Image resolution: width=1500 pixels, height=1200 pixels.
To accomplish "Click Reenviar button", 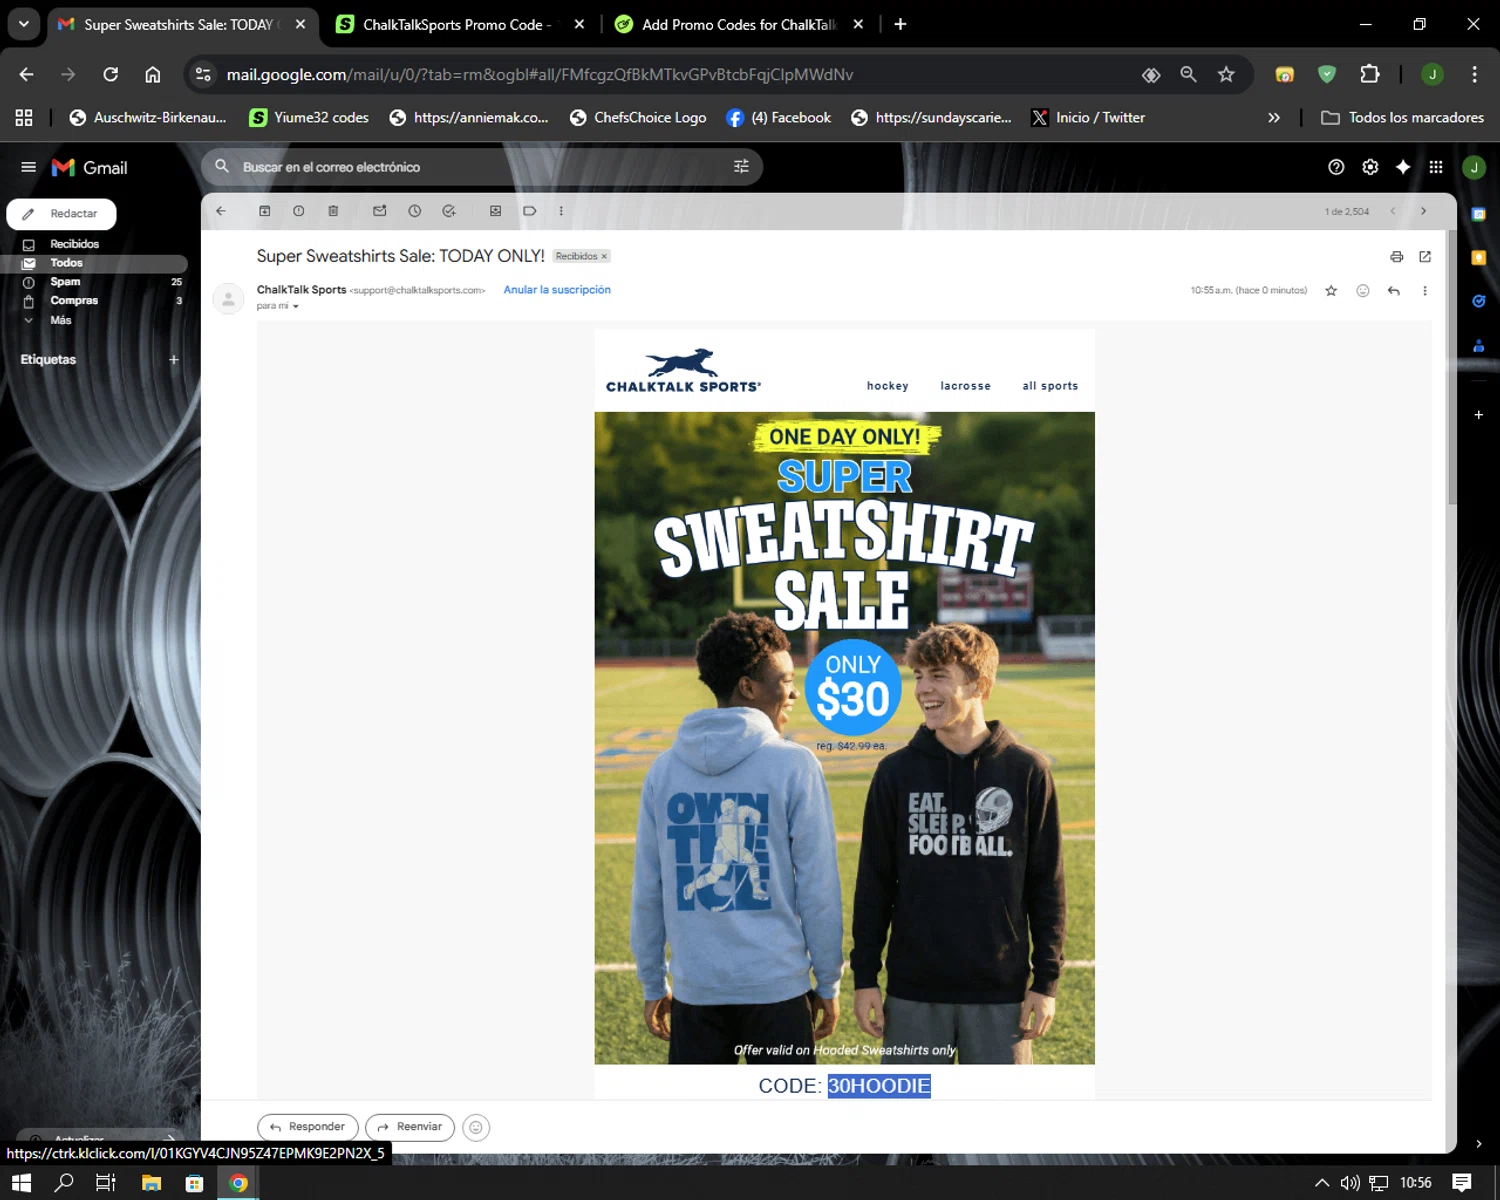I will [x=410, y=1127].
